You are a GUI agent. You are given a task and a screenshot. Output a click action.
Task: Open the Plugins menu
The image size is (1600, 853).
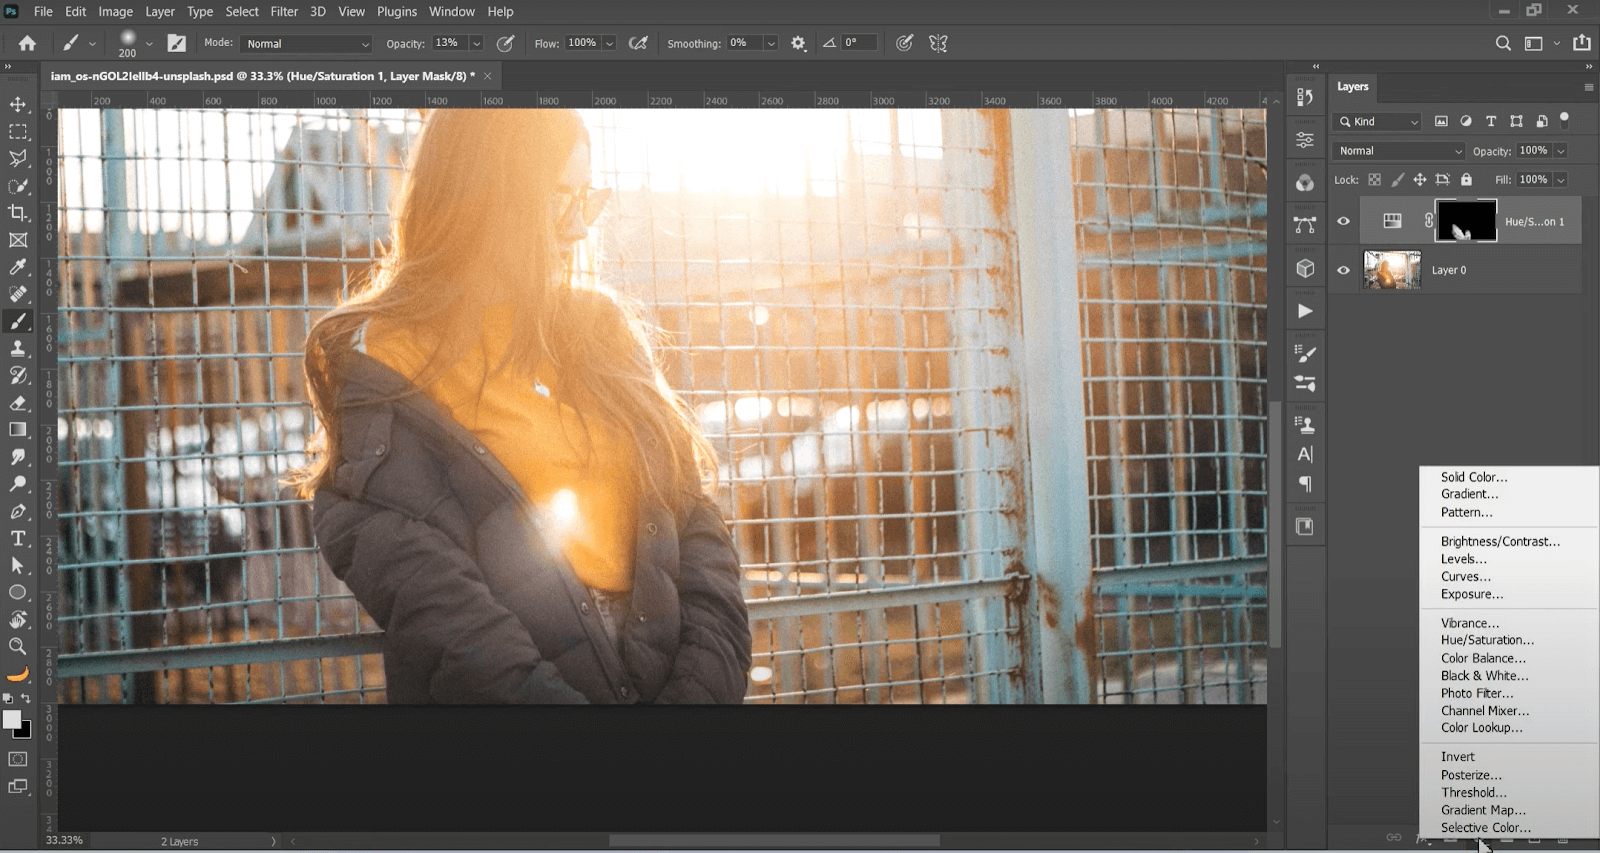point(397,12)
